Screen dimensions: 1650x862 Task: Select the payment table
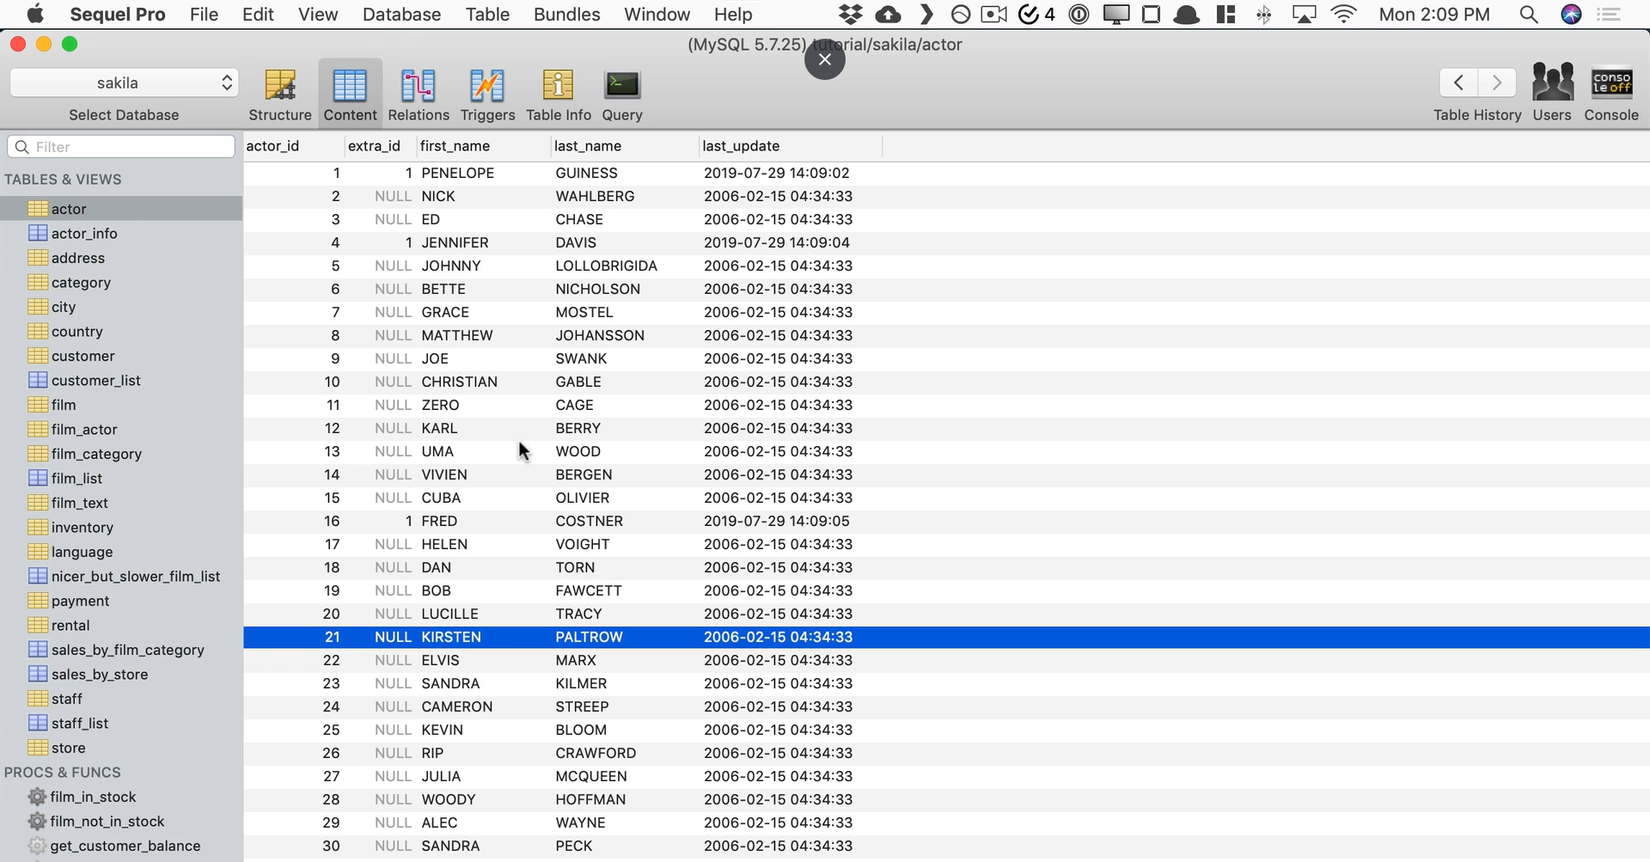pos(121,601)
